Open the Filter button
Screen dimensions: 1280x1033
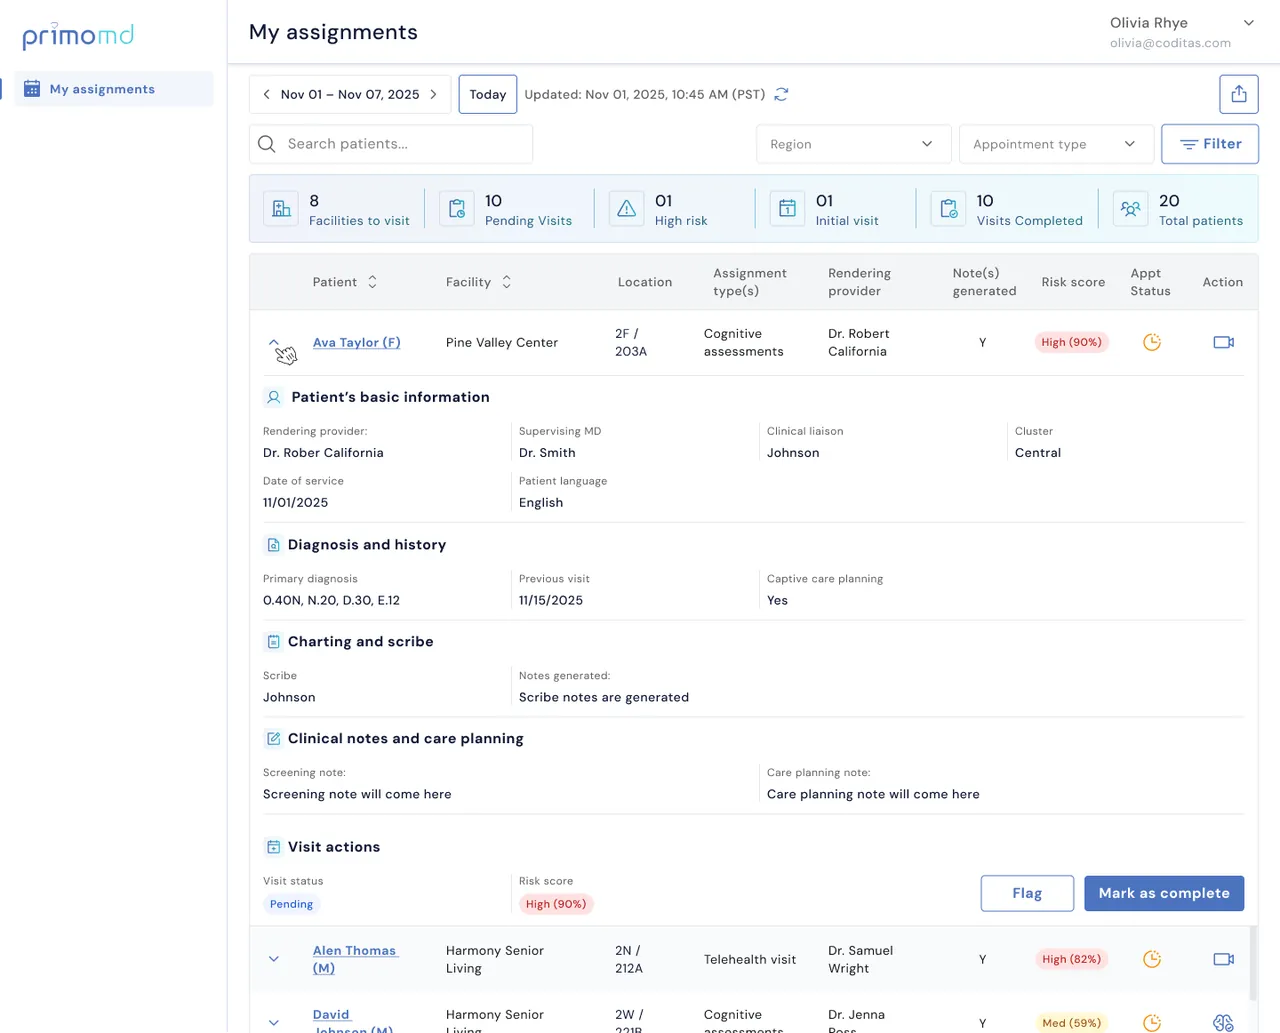coord(1210,144)
